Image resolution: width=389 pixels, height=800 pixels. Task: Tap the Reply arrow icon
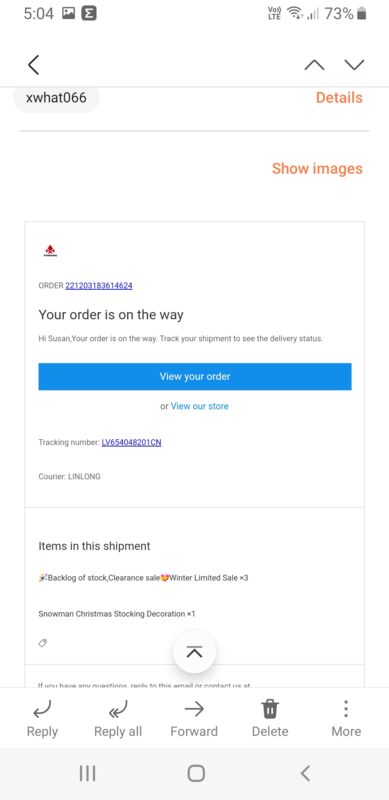pyautogui.click(x=42, y=709)
